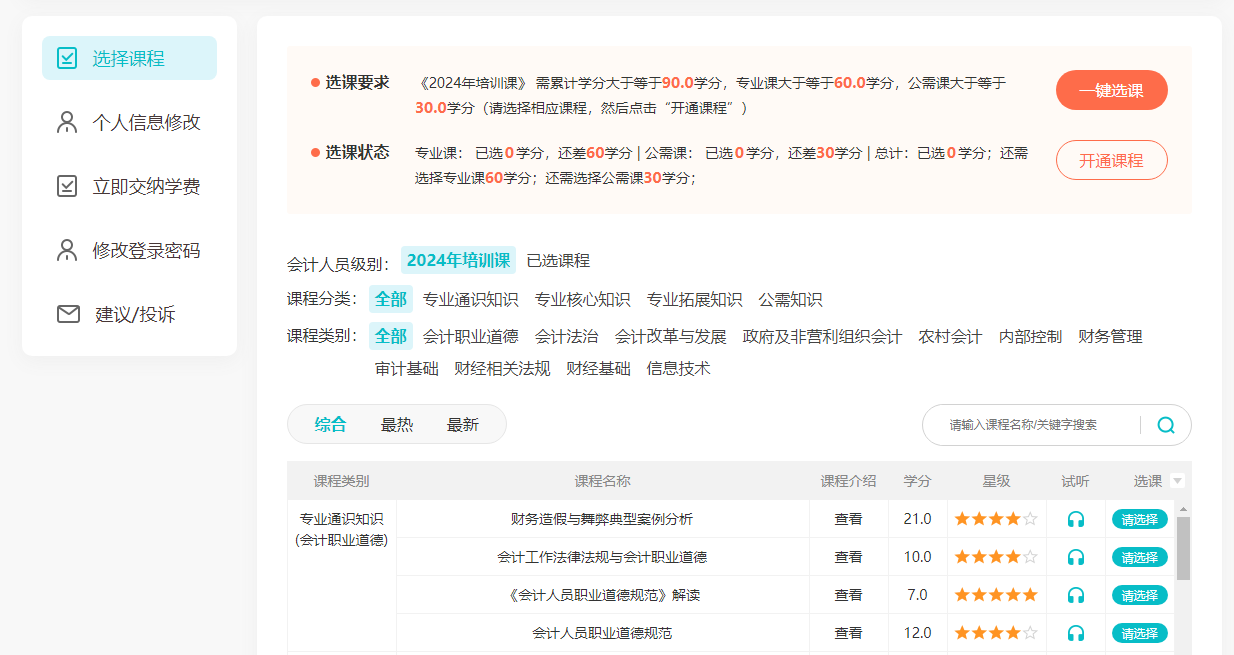
Task: Click the search magnifier icon
Action: 1165,425
